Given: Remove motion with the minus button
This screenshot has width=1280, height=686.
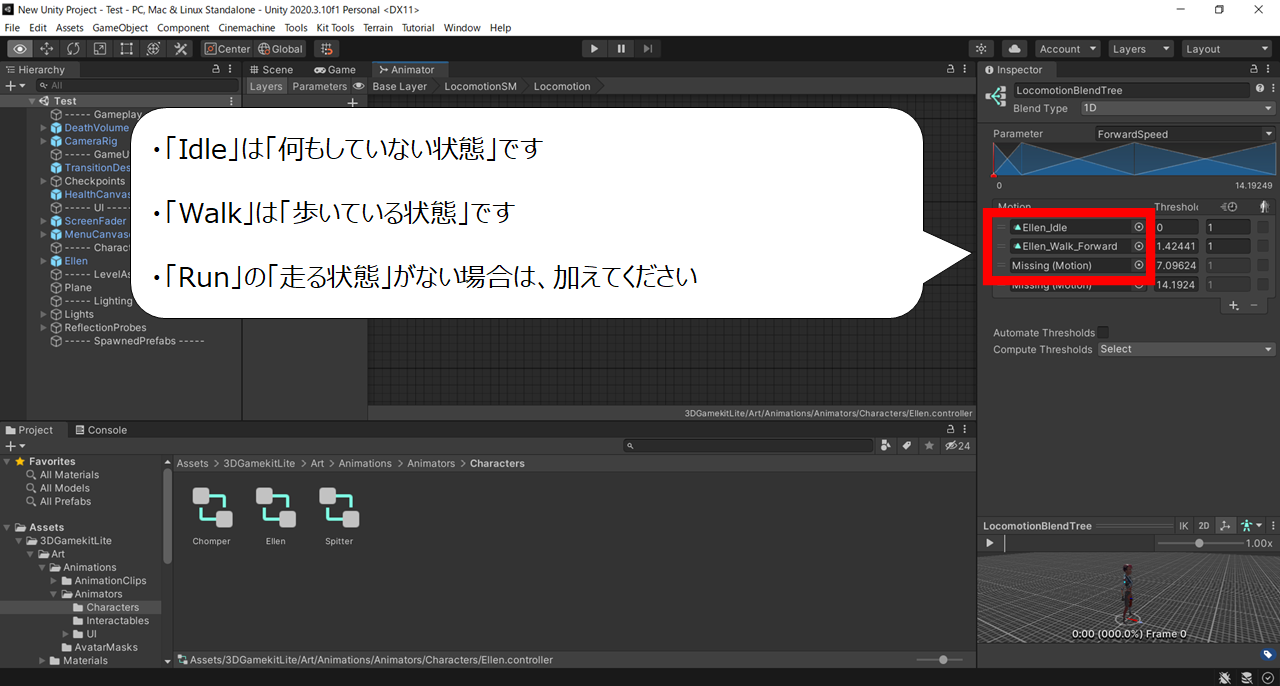Looking at the screenshot, I should (x=1254, y=305).
